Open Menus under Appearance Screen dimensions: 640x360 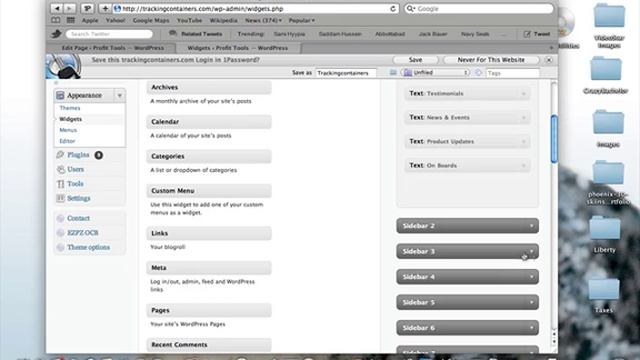pyautogui.click(x=68, y=130)
